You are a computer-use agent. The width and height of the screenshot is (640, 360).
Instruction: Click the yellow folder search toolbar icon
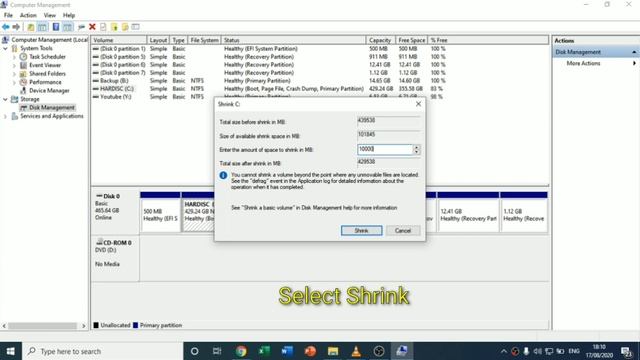tap(125, 27)
